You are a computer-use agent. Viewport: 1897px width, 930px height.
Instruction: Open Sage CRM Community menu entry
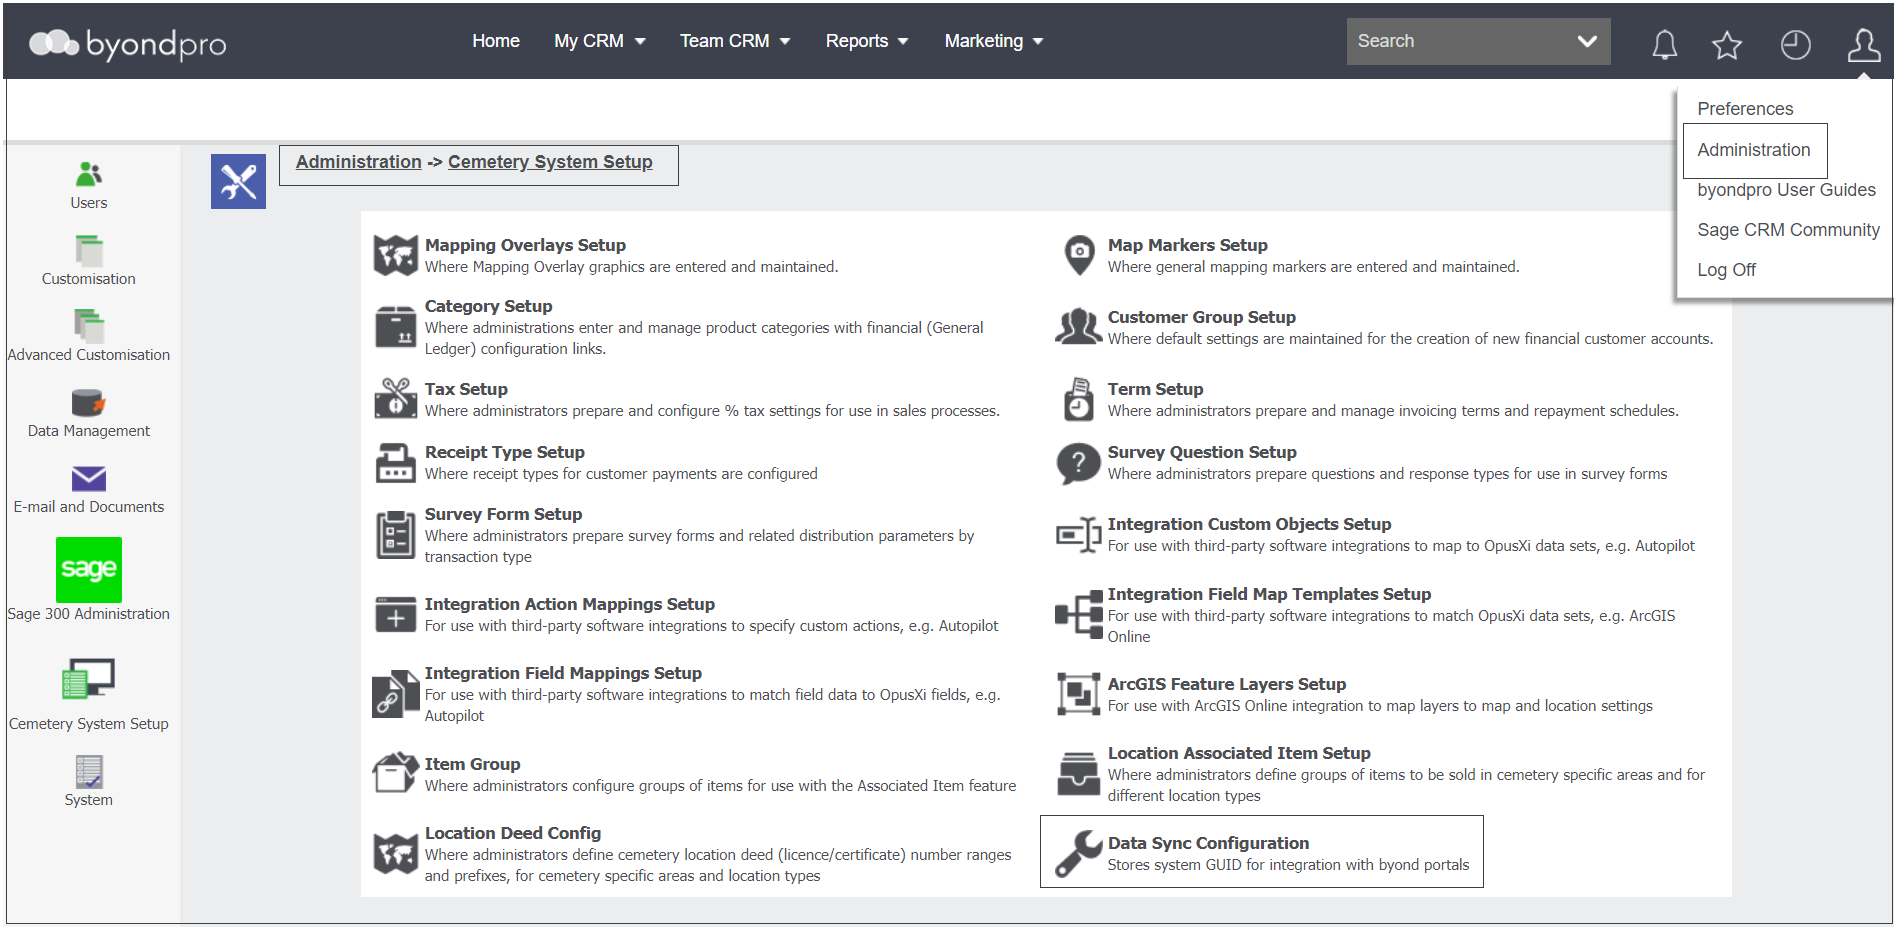(x=1788, y=230)
